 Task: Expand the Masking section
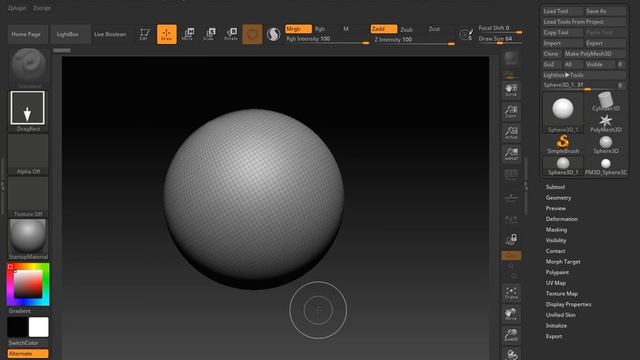pos(556,230)
